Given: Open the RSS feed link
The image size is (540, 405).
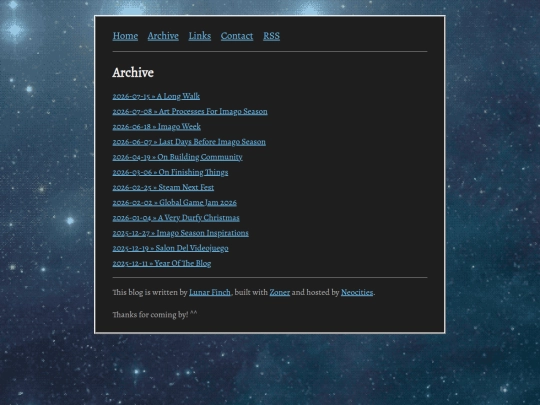Looking at the screenshot, I should (271, 36).
